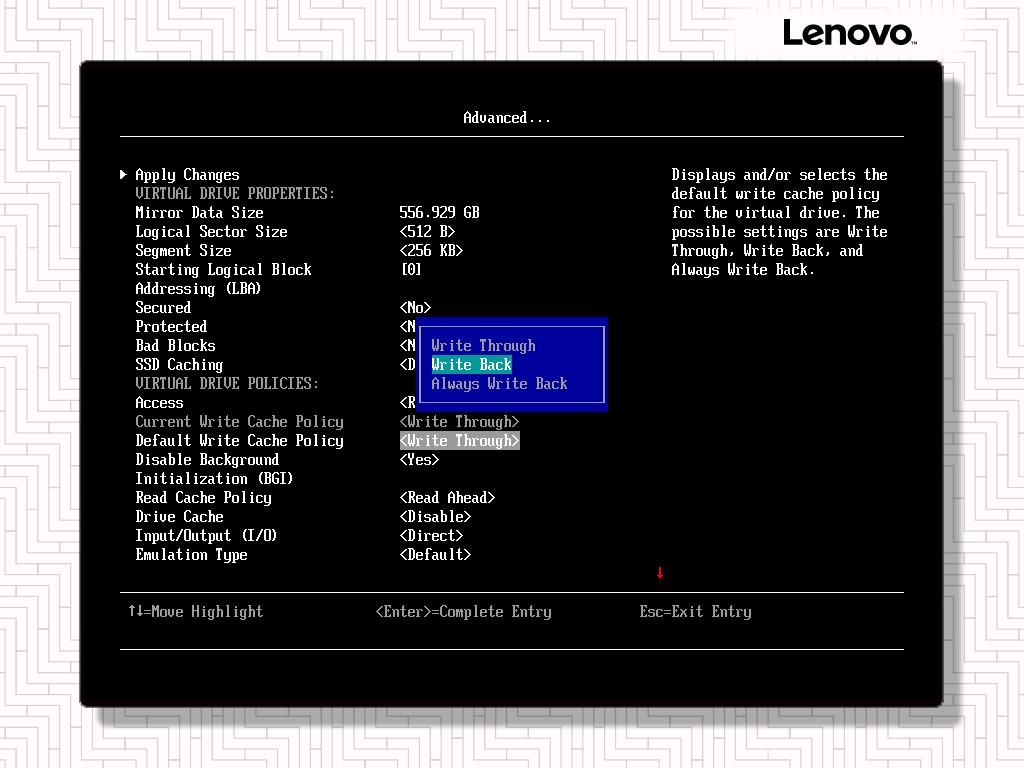Click the red scroll-down arrow indicator
The width and height of the screenshot is (1024, 768).
[x=660, y=573]
